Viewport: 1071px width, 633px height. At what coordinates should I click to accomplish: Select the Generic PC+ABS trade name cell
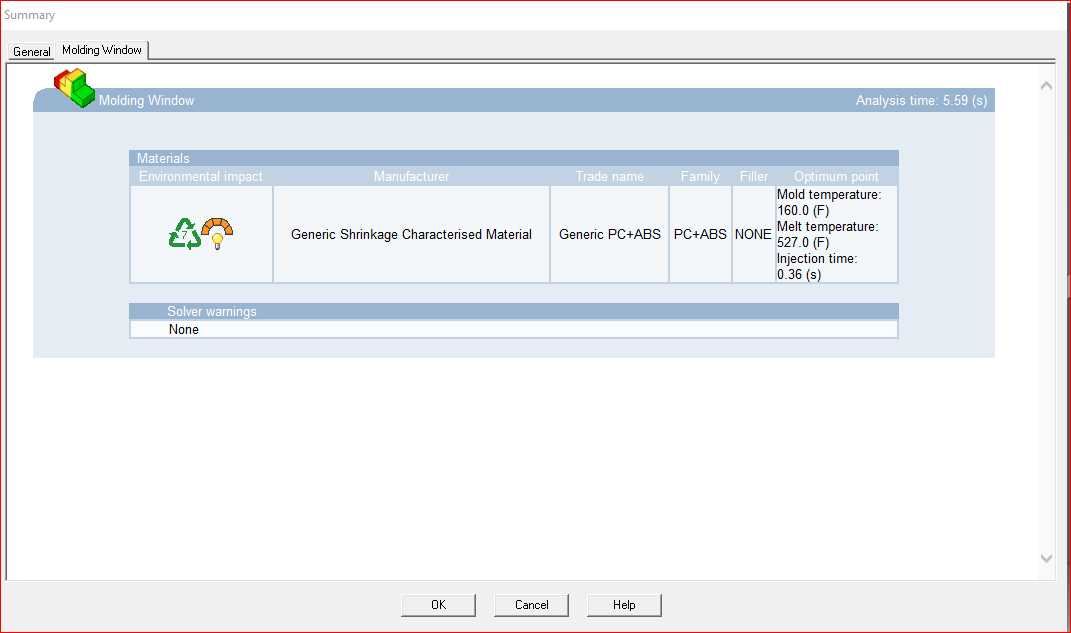click(609, 234)
